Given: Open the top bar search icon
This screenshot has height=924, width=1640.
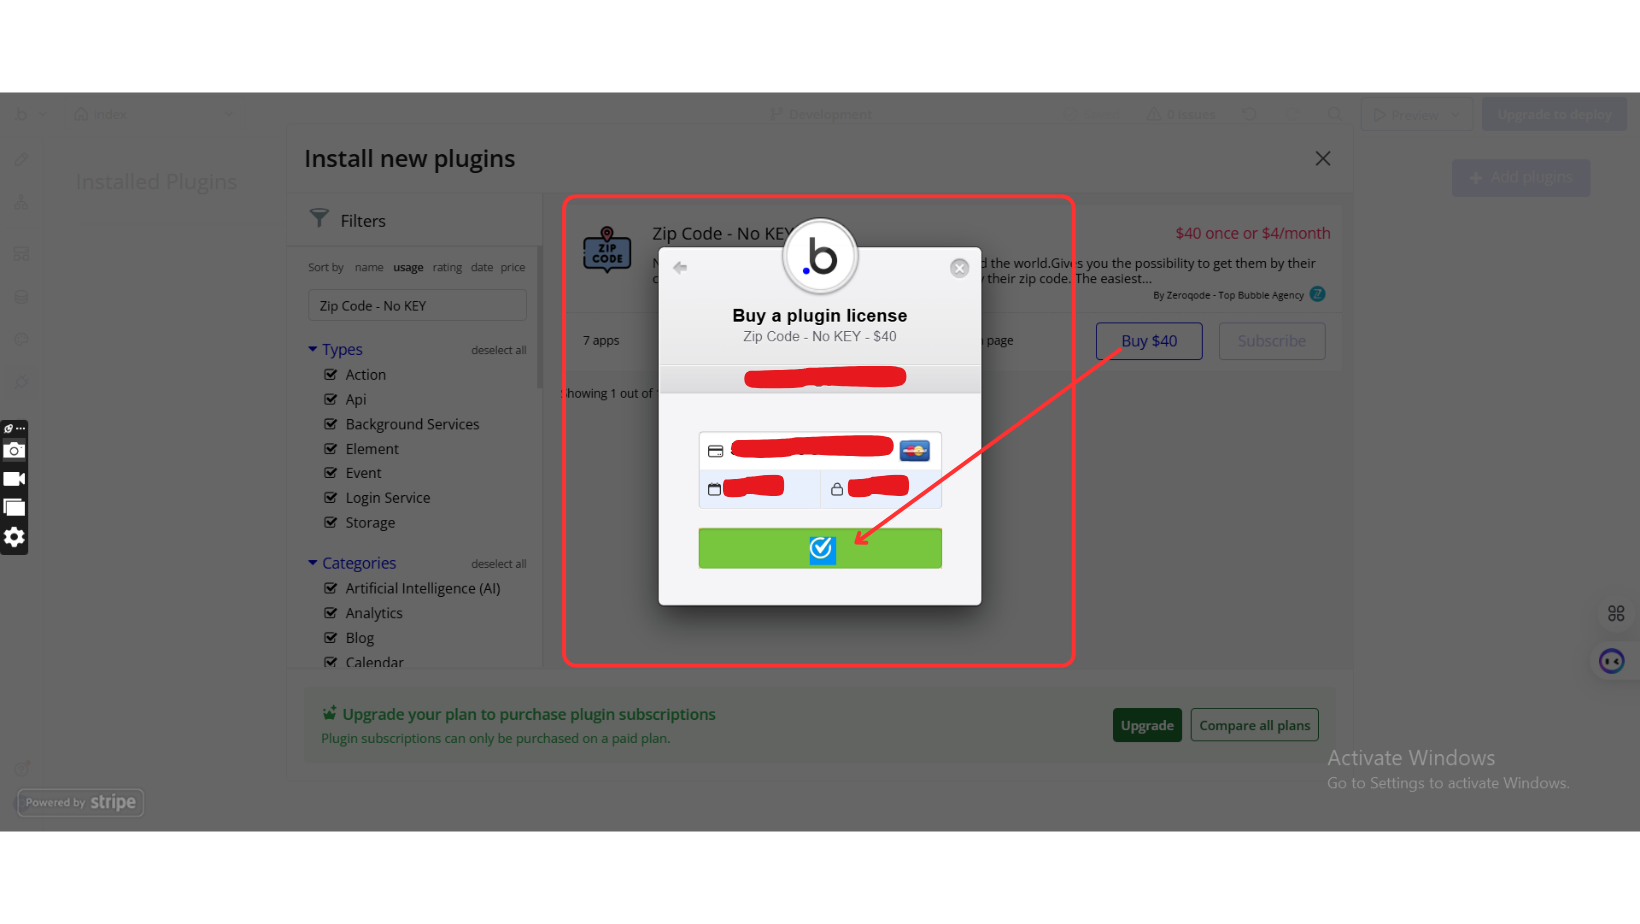Looking at the screenshot, I should coord(1335,115).
